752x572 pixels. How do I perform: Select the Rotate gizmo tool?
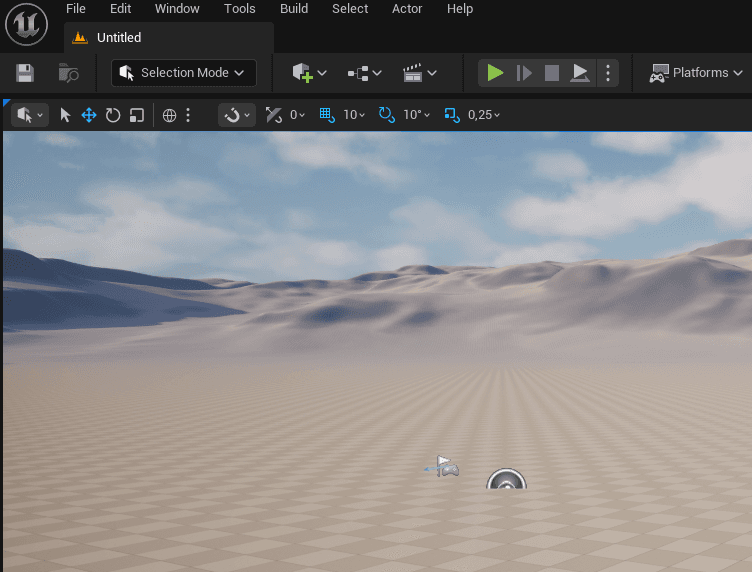tap(113, 115)
